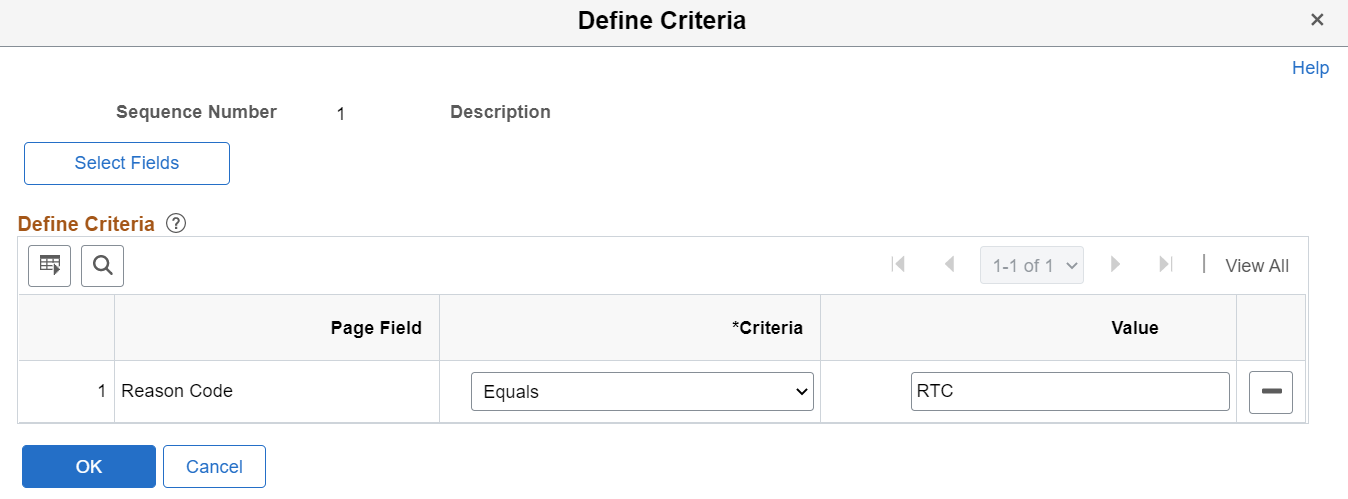Close the Define Criteria dialog
The width and height of the screenshot is (1348, 499).
(x=1317, y=20)
